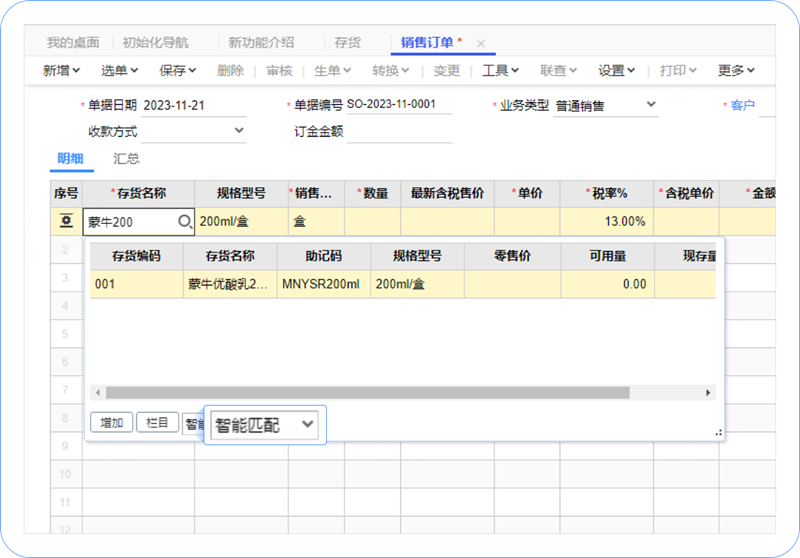
Task: Click the 订金金额 input field
Action: tap(400, 131)
